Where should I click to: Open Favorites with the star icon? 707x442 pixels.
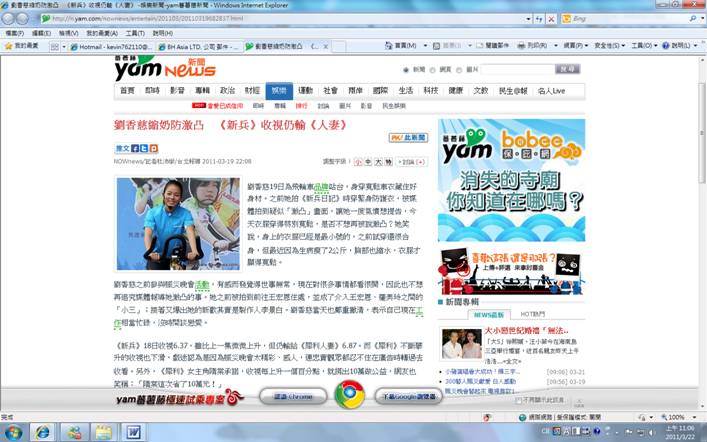click(8, 46)
